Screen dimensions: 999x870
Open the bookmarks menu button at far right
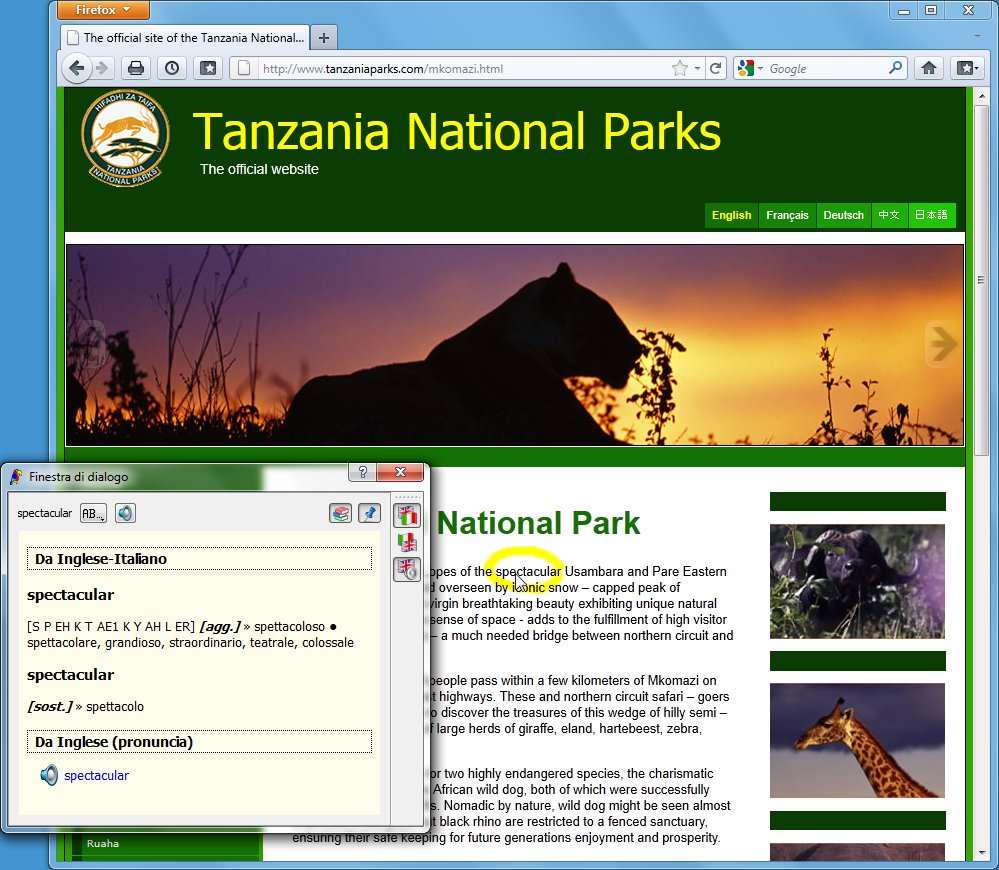click(x=967, y=68)
